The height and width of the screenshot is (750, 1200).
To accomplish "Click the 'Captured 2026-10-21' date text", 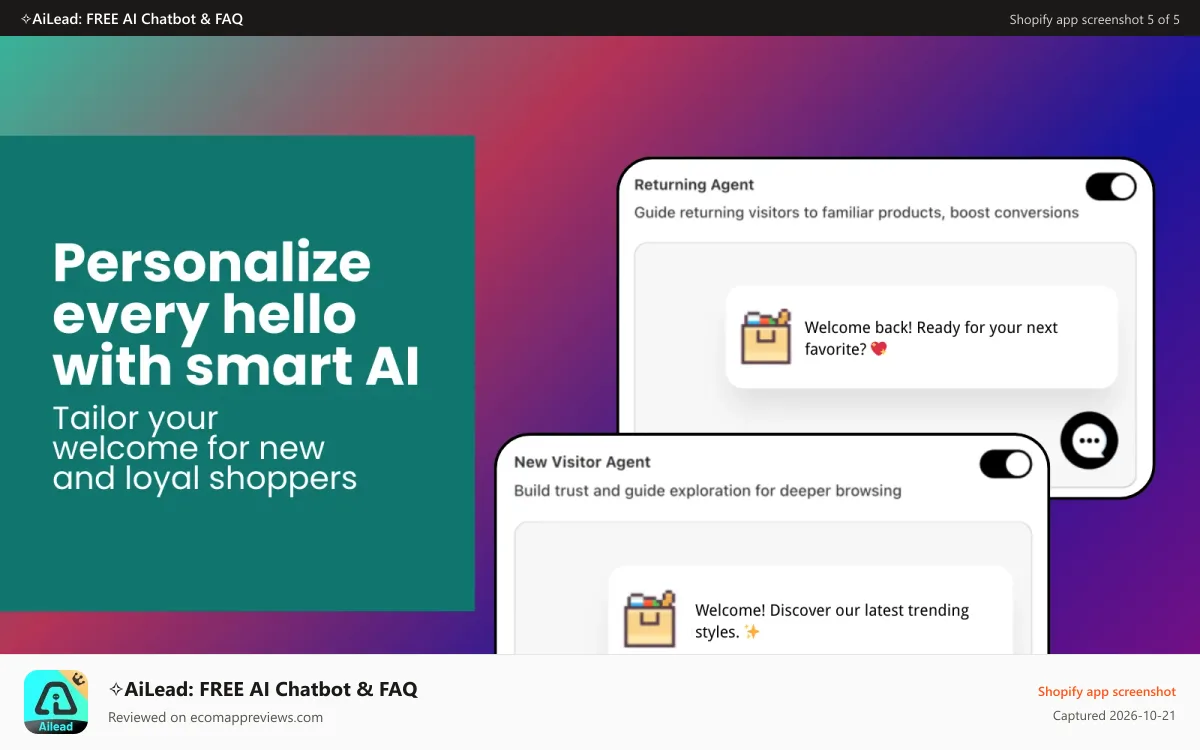I will (x=1114, y=716).
